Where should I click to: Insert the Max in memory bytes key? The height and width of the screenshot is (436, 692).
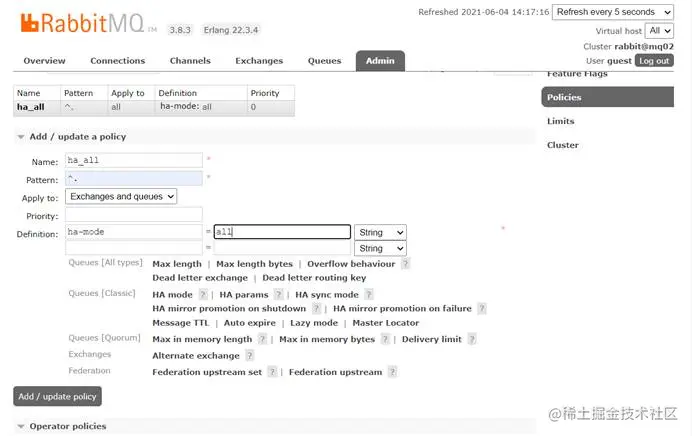(327, 339)
